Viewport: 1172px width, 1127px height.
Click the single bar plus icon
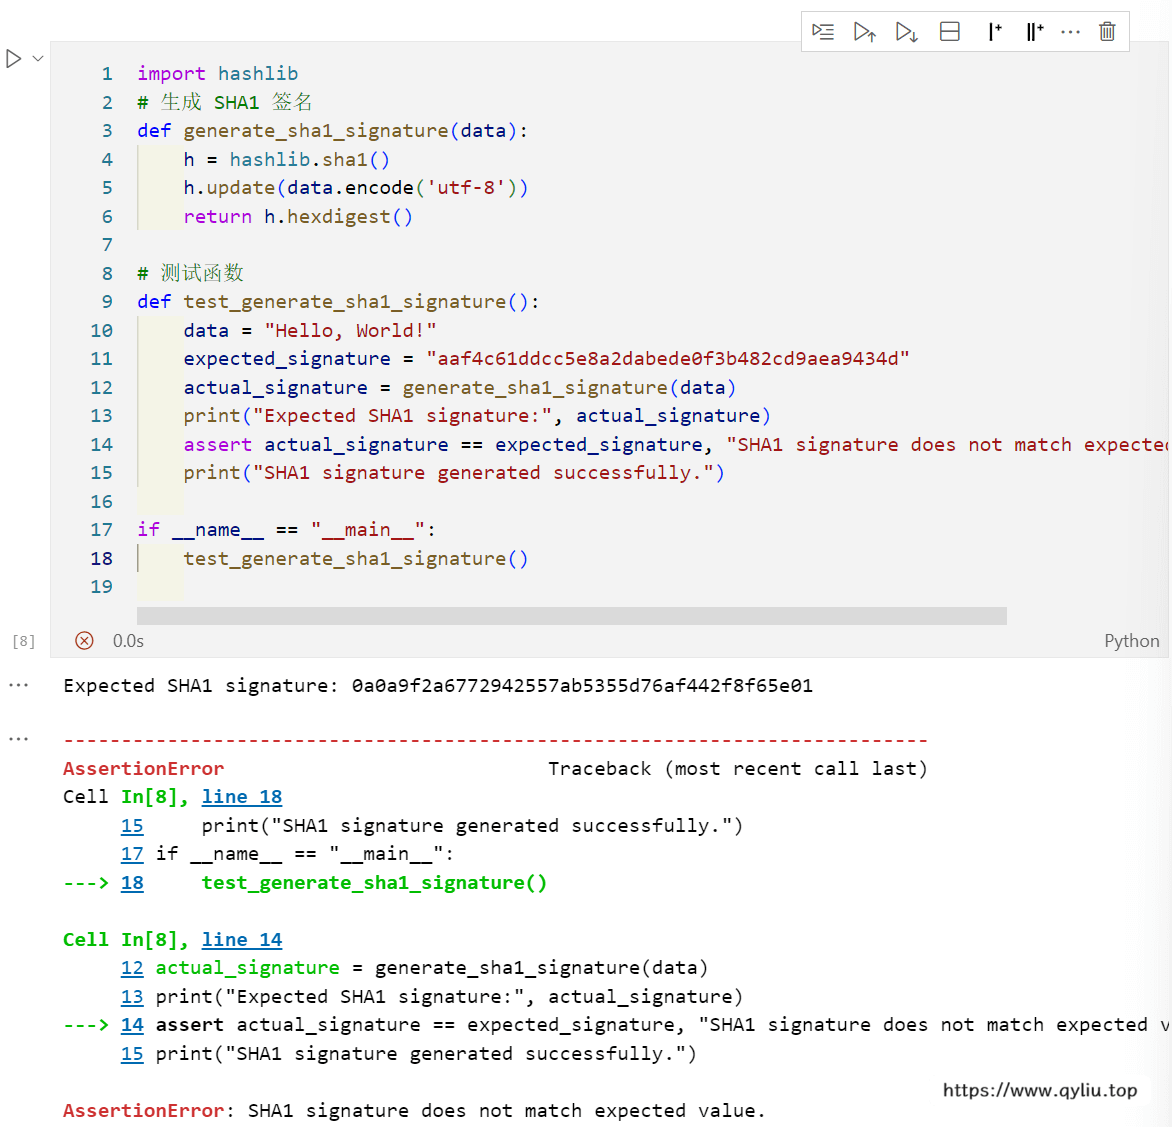point(994,32)
